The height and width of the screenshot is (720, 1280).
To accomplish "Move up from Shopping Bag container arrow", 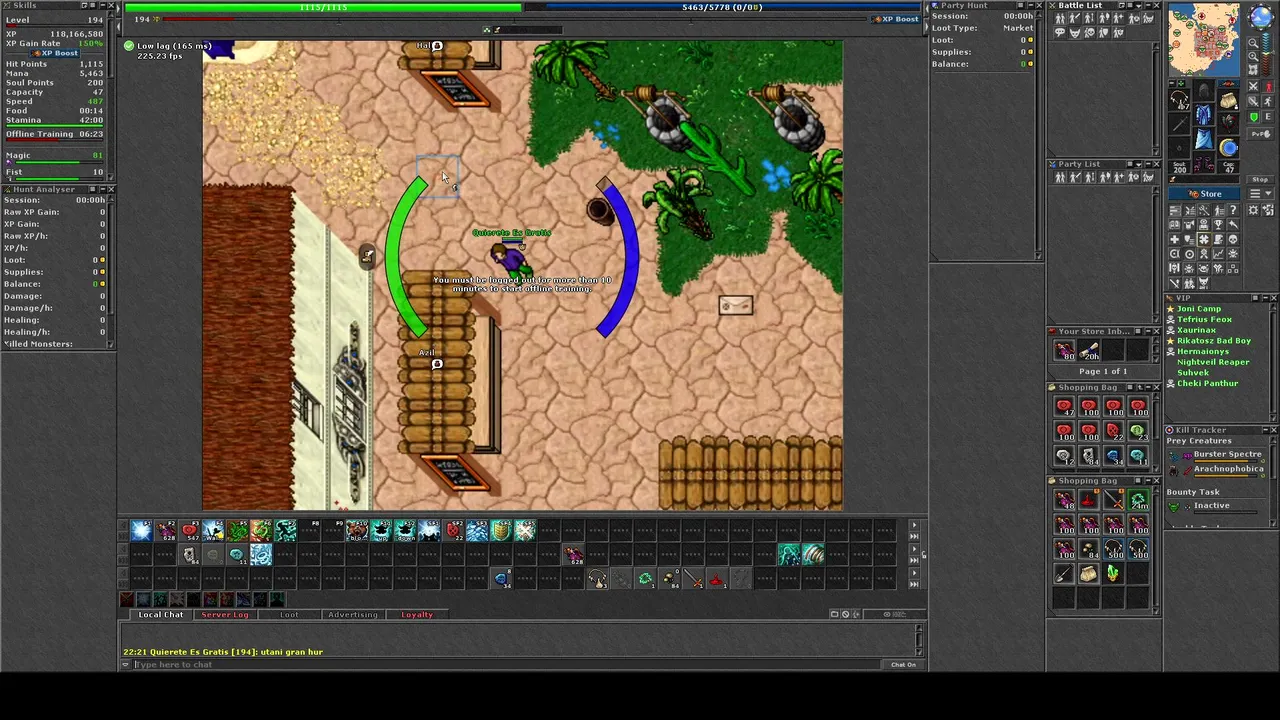I will click(x=1141, y=387).
